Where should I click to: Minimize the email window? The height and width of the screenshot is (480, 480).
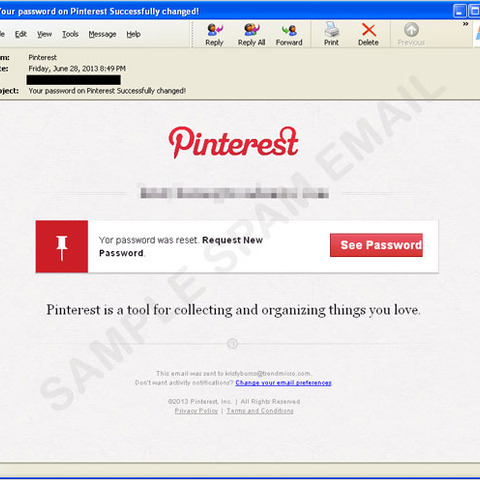(x=459, y=11)
